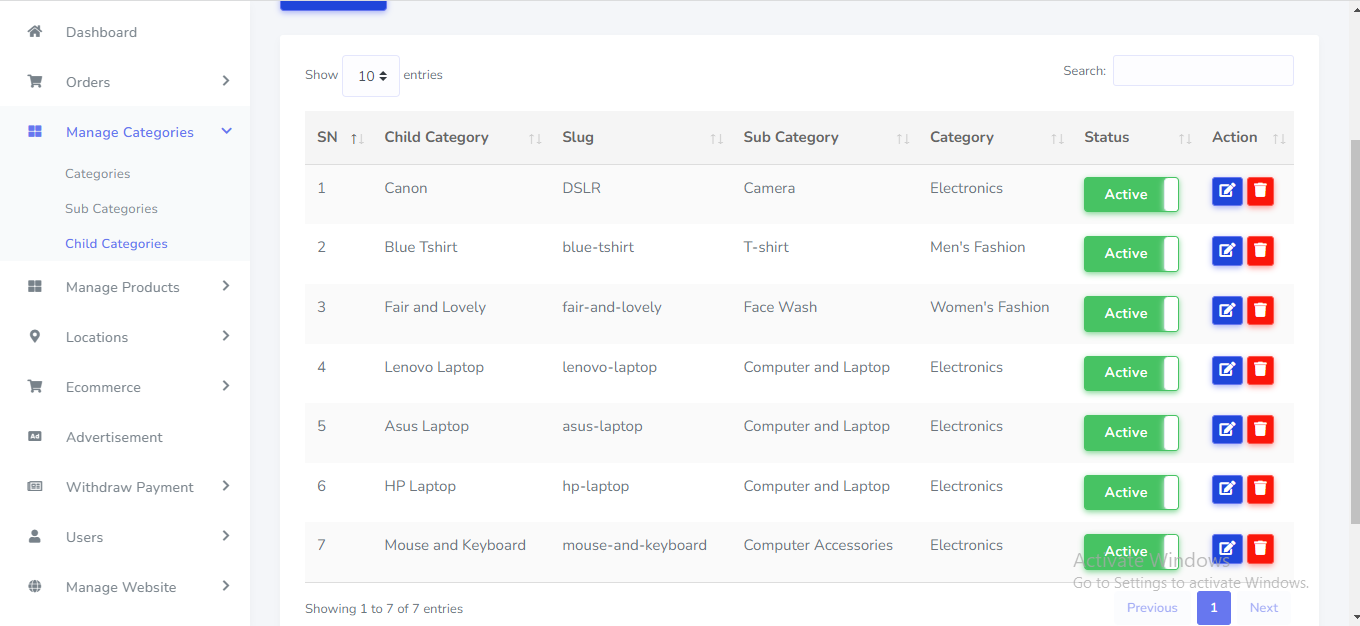Open the entries-per-page dropdown
Screen dimensions: 1360x626
(371, 76)
